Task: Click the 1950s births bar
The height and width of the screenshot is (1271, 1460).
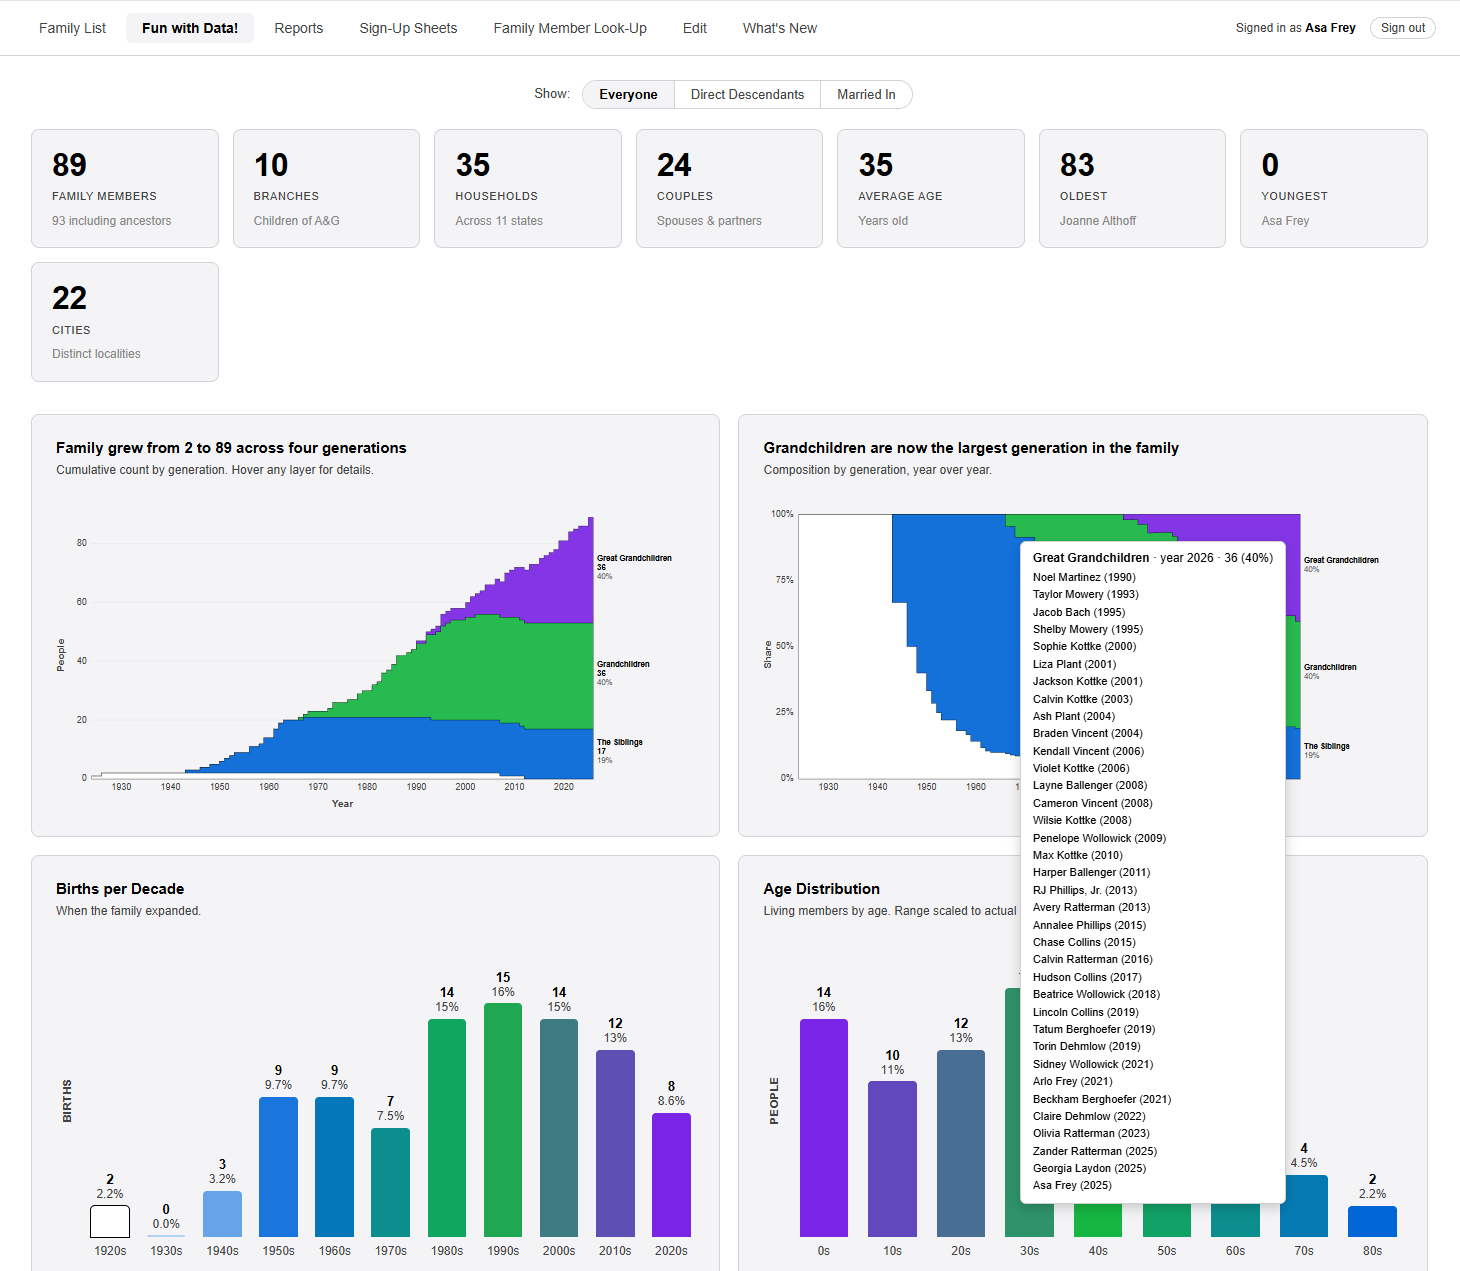Action: 278,1167
